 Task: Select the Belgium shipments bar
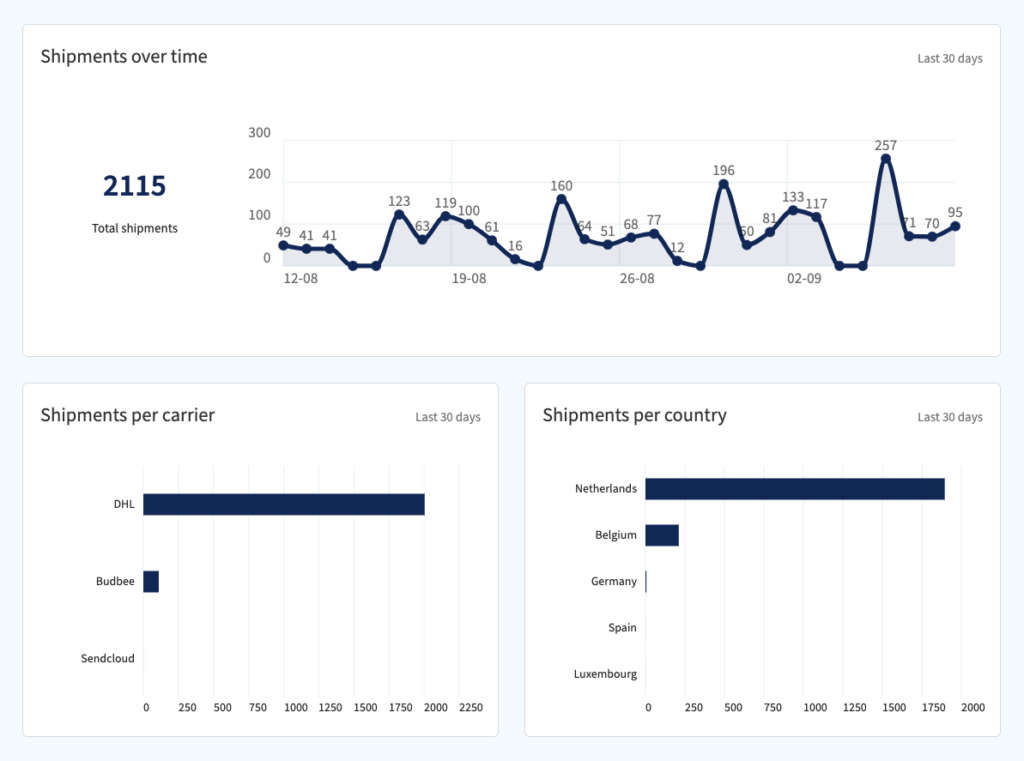click(x=662, y=535)
